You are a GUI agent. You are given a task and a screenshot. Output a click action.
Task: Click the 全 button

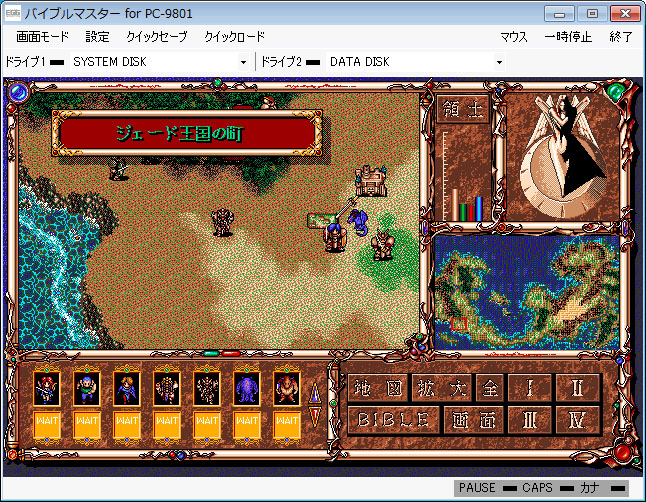[490, 388]
